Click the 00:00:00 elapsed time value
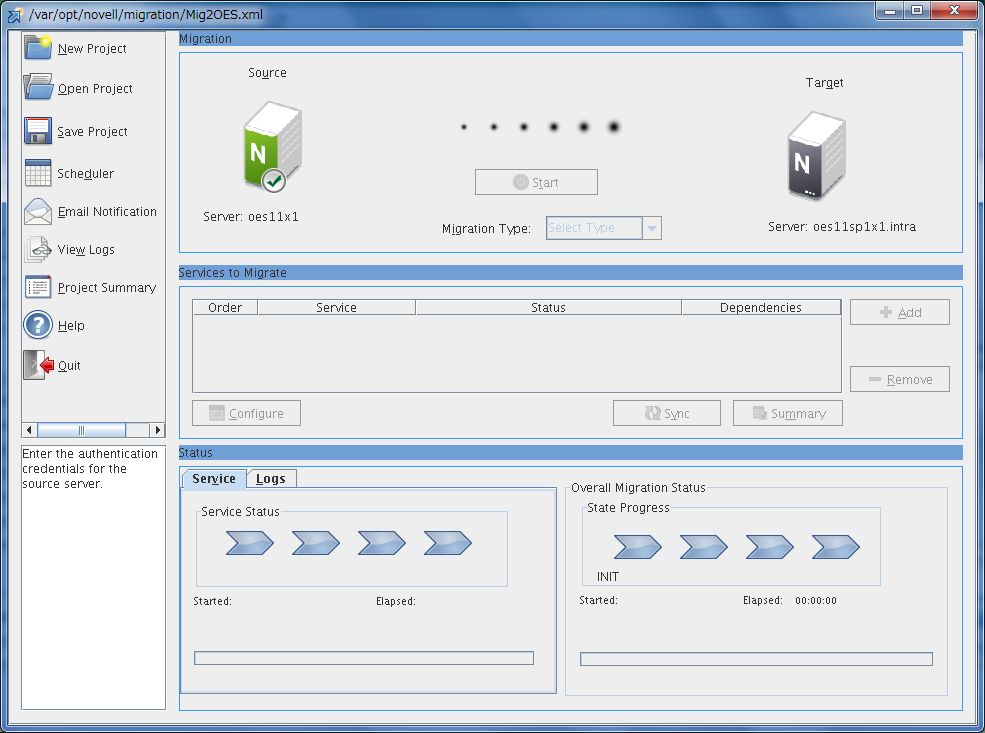 point(815,600)
